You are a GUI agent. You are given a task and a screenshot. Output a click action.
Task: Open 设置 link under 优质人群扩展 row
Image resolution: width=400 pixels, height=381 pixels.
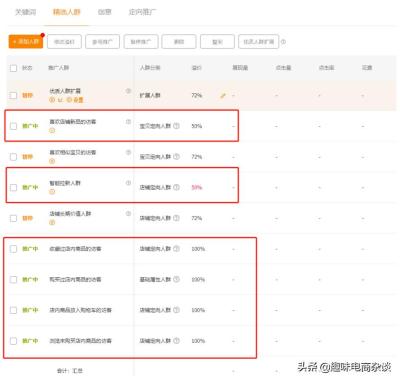point(78,100)
